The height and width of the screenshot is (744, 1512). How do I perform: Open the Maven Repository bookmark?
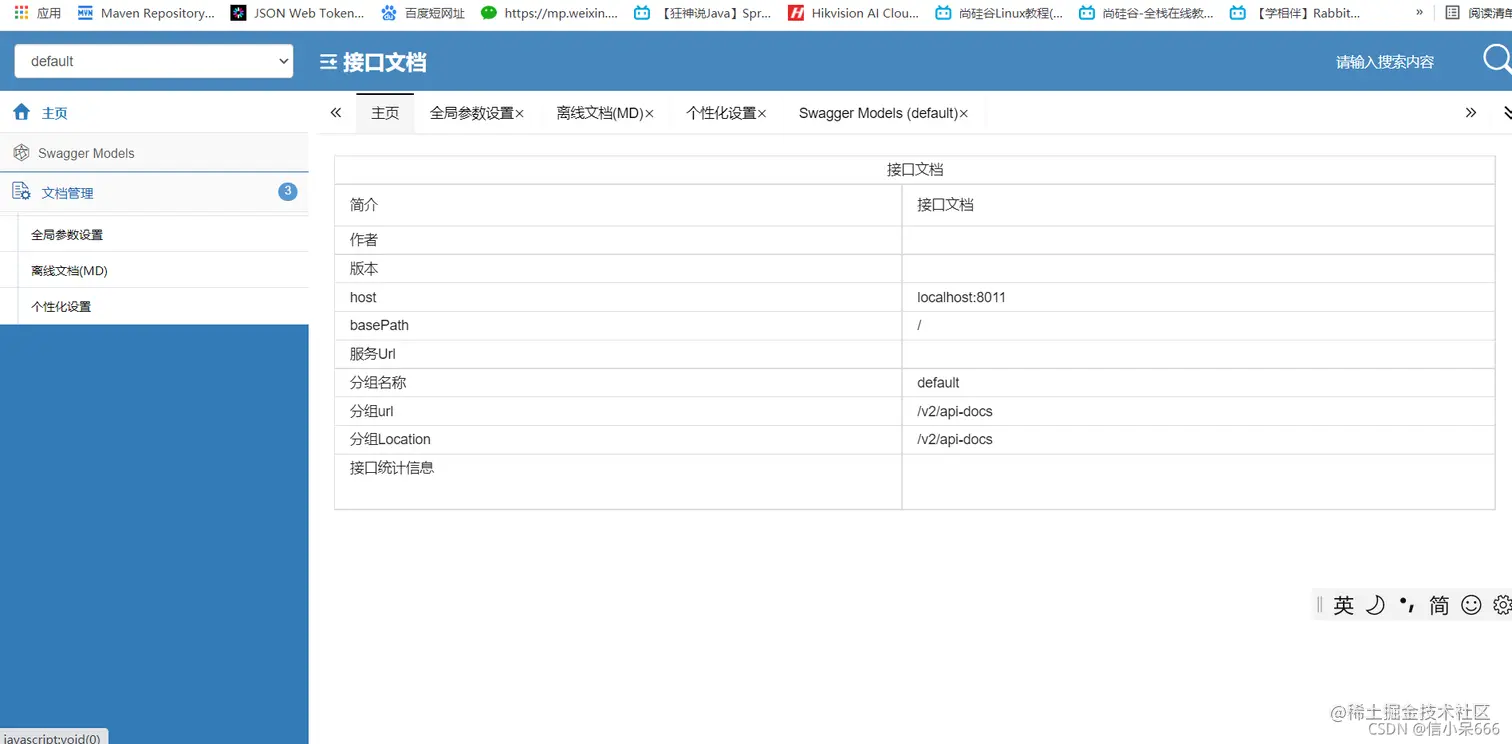pos(146,13)
